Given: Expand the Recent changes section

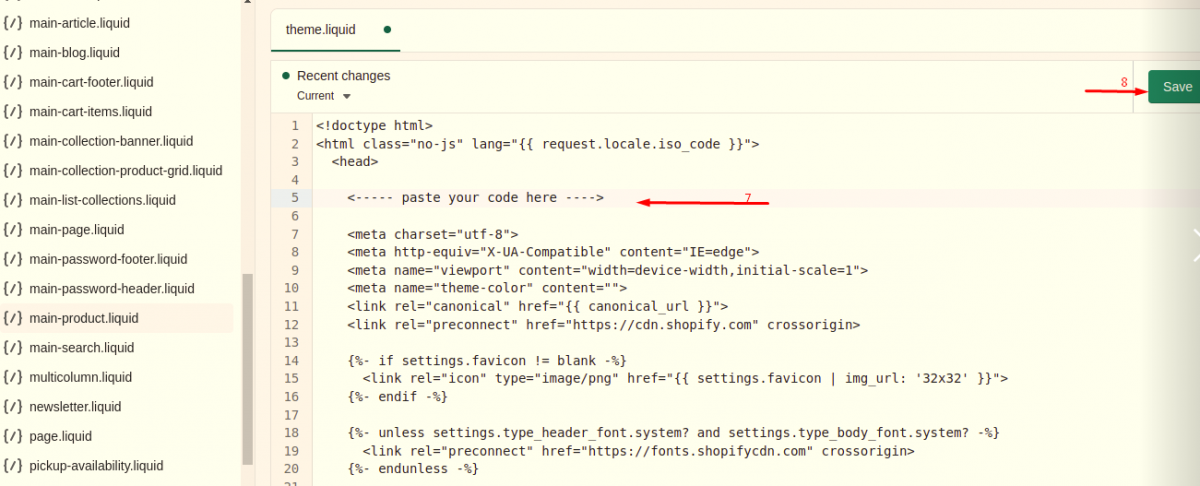Looking at the screenshot, I should click(343, 76).
